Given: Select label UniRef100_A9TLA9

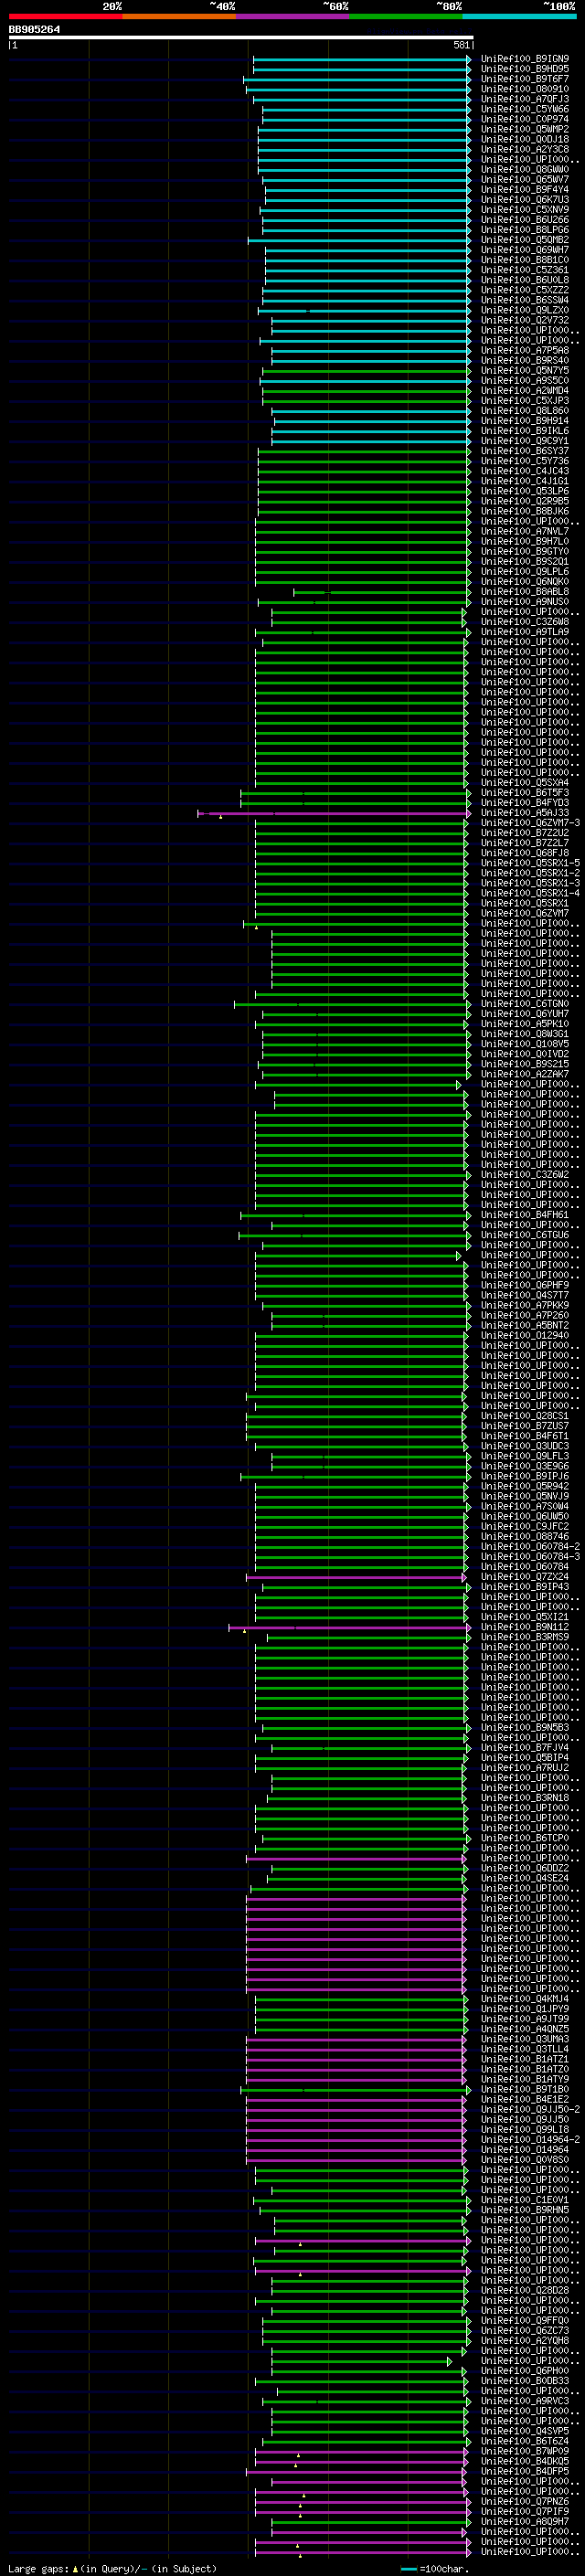Looking at the screenshot, I should (524, 632).
